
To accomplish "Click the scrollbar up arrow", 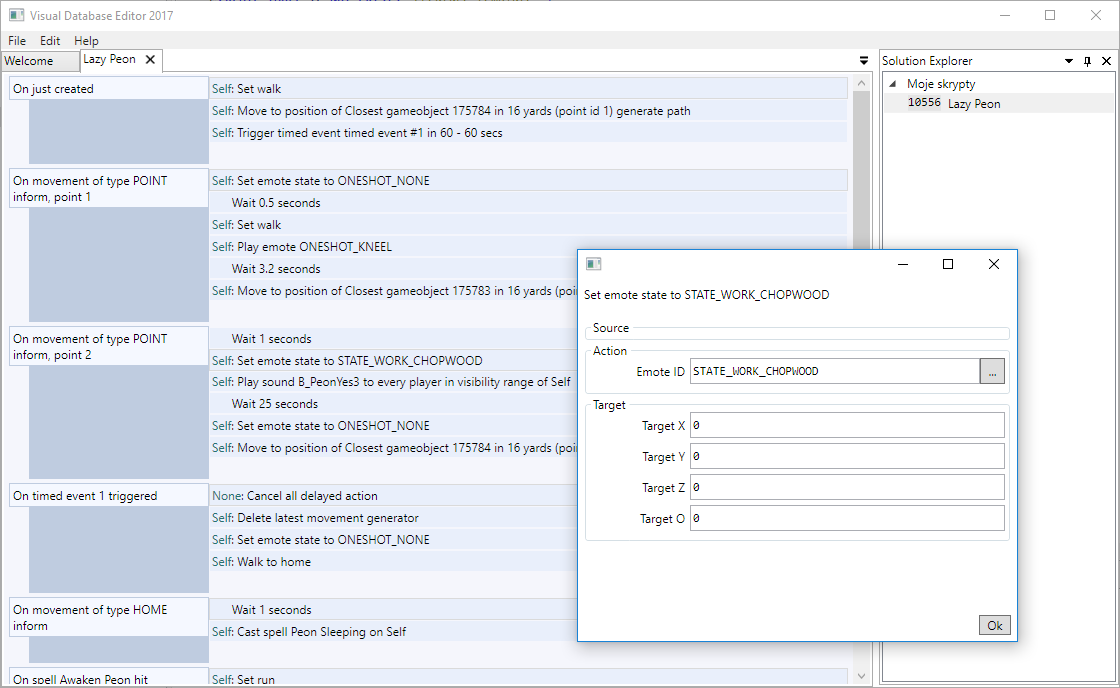I will [861, 83].
